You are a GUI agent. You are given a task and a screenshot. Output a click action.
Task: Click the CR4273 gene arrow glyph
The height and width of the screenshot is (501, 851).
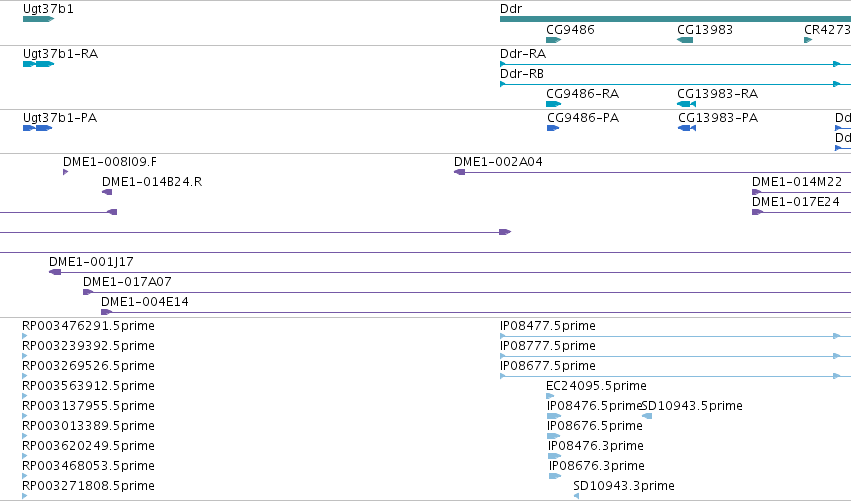(808, 40)
